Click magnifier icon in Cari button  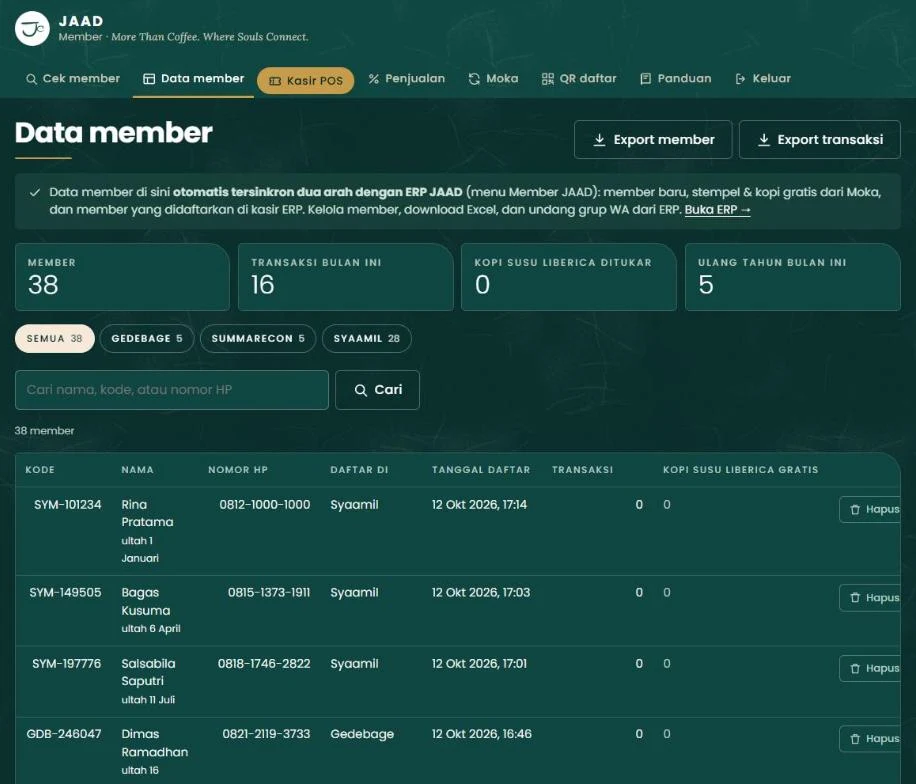[361, 390]
